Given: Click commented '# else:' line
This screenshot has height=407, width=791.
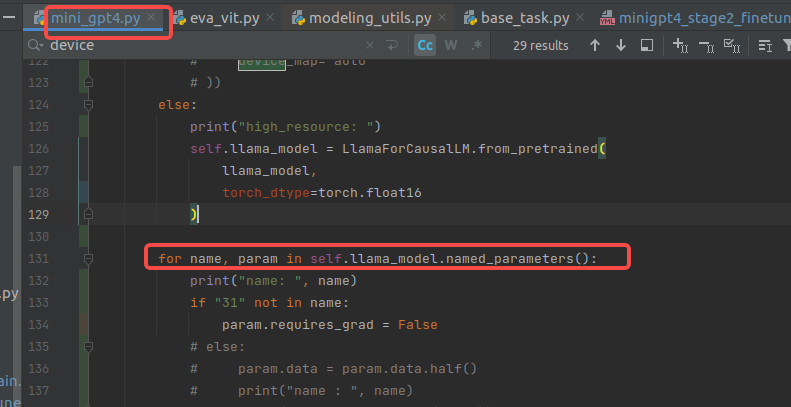Looking at the screenshot, I should (x=217, y=346).
